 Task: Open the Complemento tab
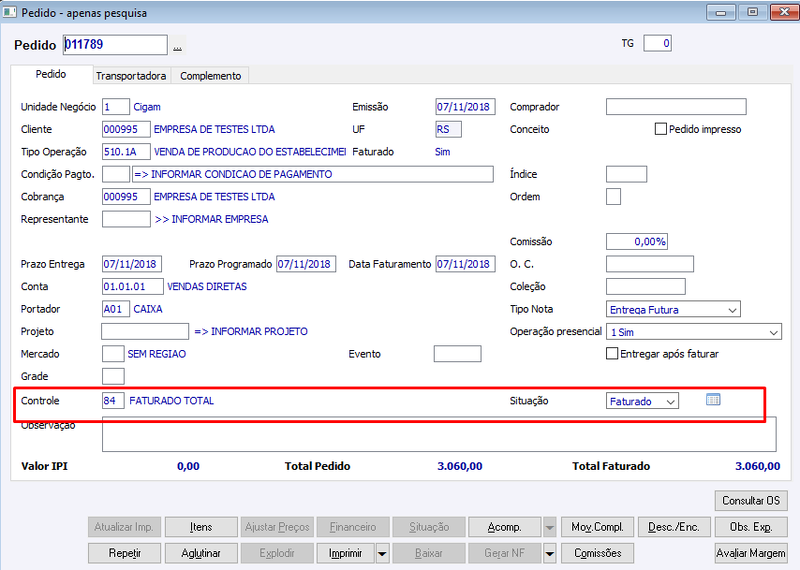point(211,76)
